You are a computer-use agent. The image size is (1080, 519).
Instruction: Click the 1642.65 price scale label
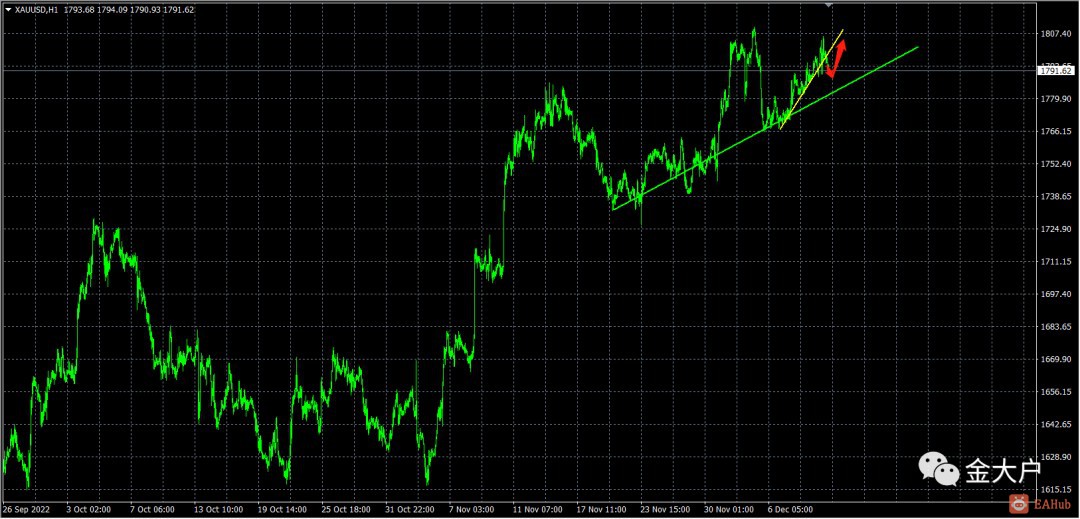click(x=1055, y=424)
